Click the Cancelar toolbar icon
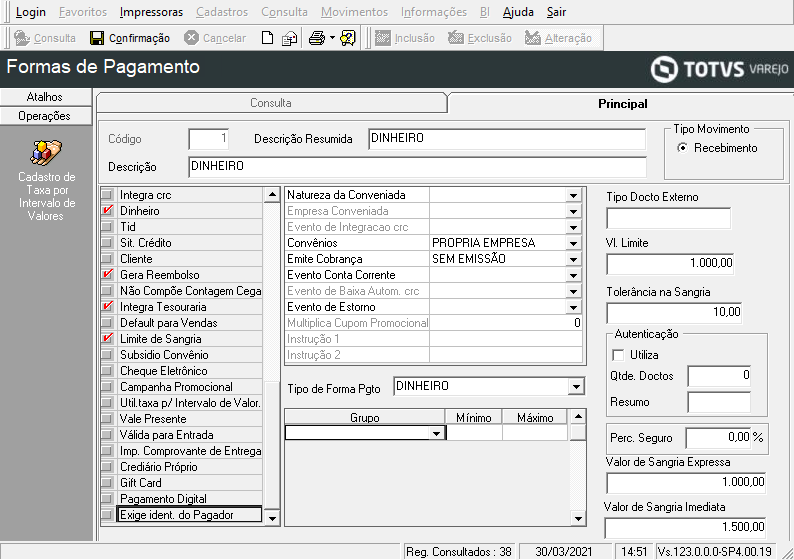Screen dimensions: 794x560 (x=191, y=38)
